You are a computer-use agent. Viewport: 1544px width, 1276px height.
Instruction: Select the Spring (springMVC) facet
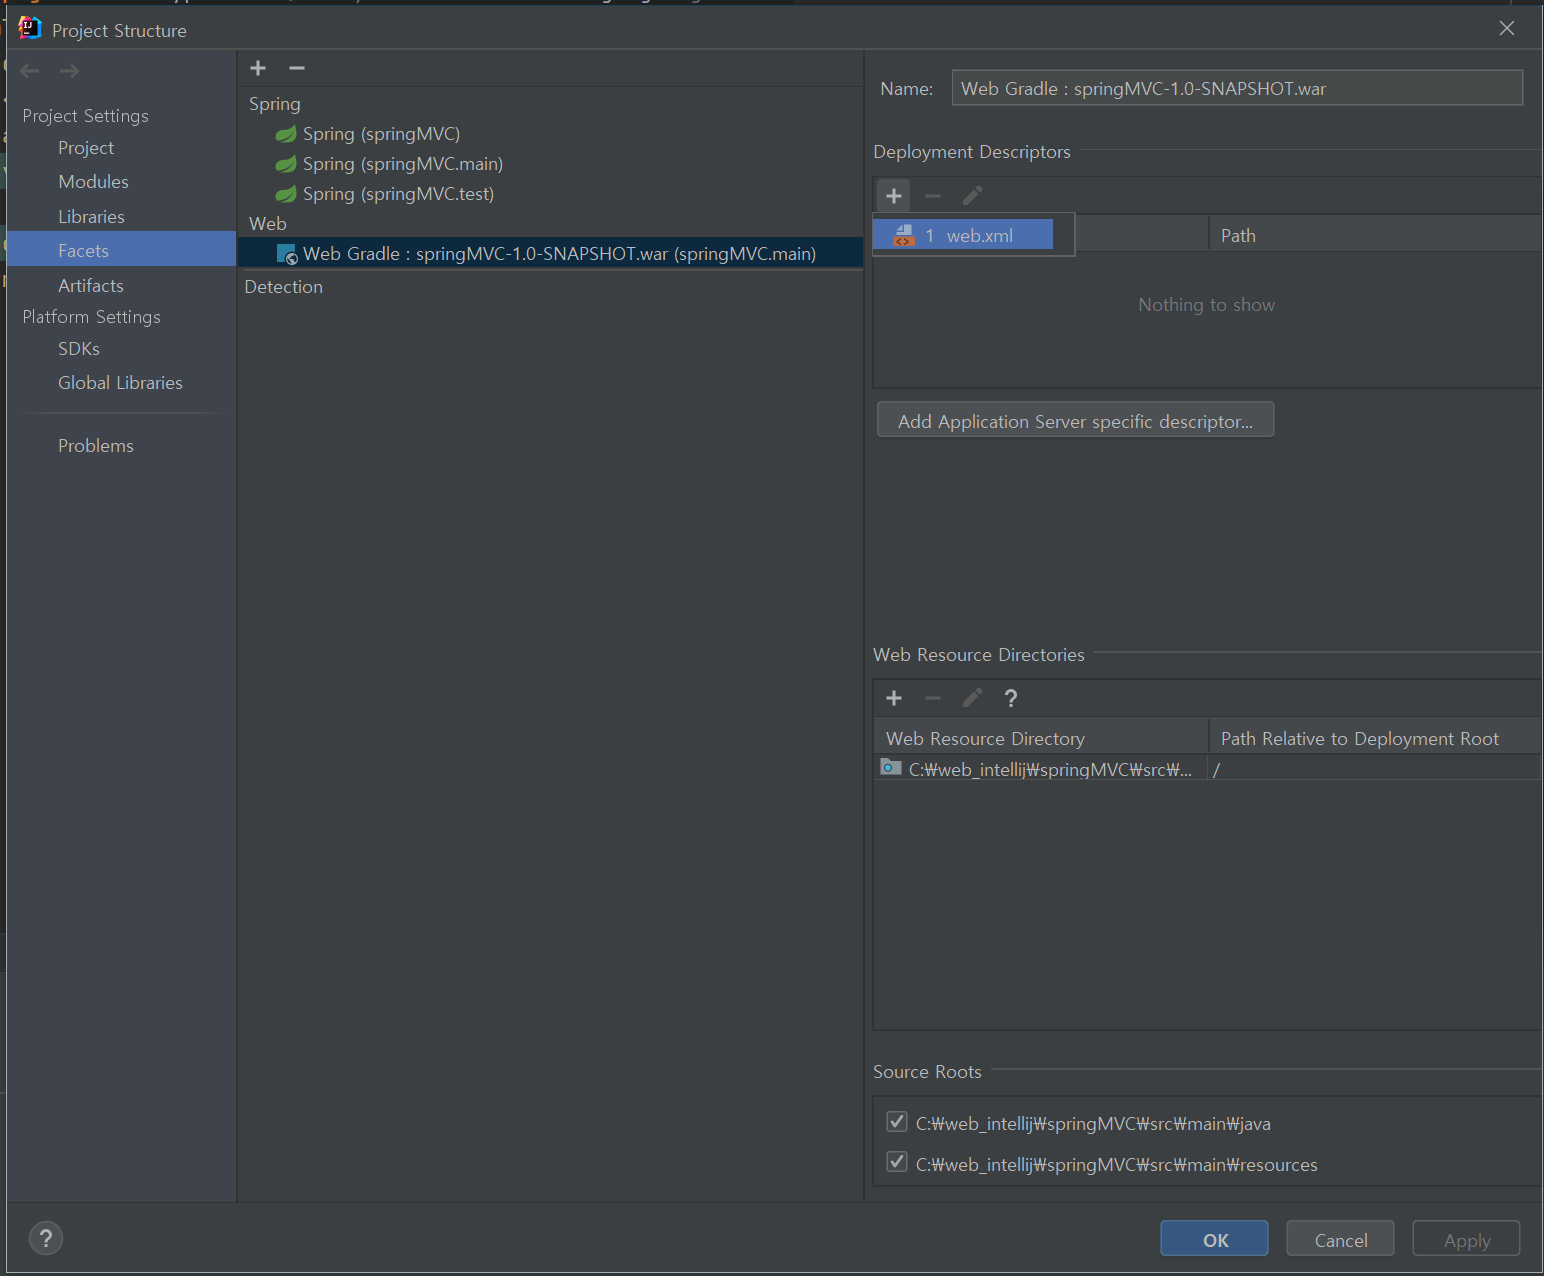tap(381, 134)
